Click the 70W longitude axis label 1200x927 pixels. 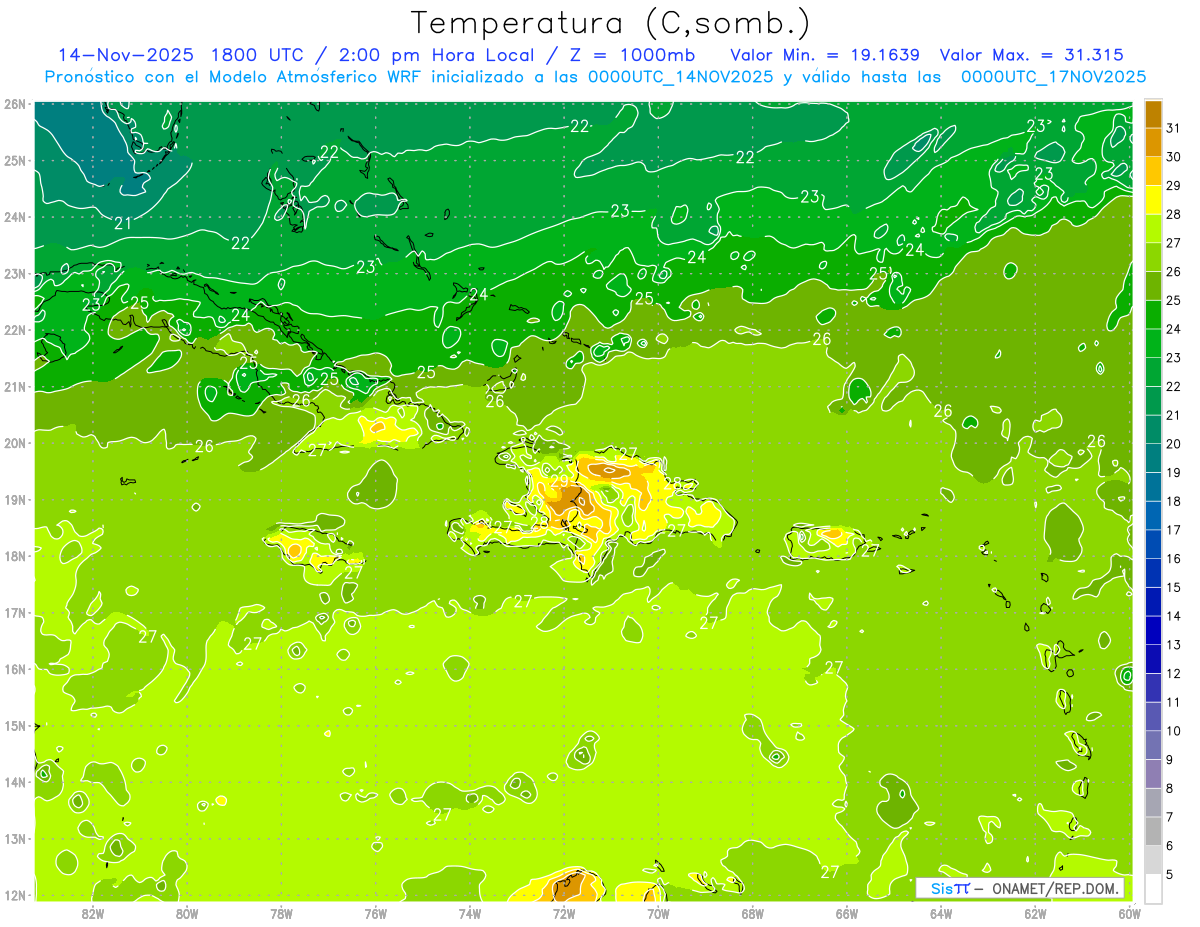[x=658, y=912]
